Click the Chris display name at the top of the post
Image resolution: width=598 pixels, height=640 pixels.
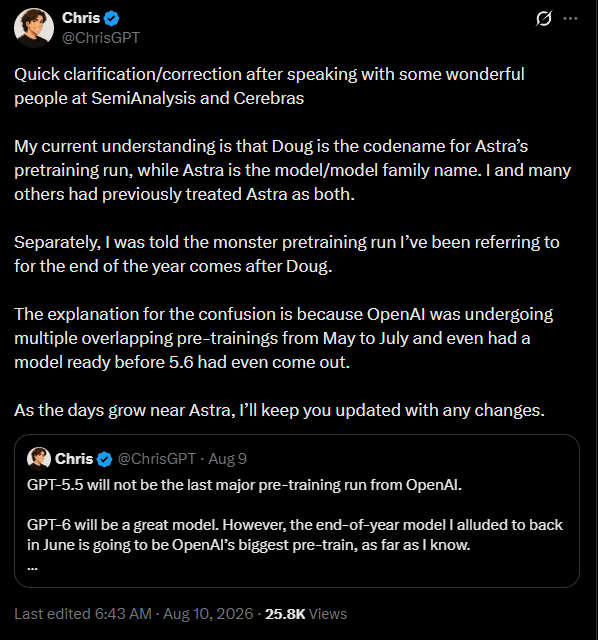81,18
